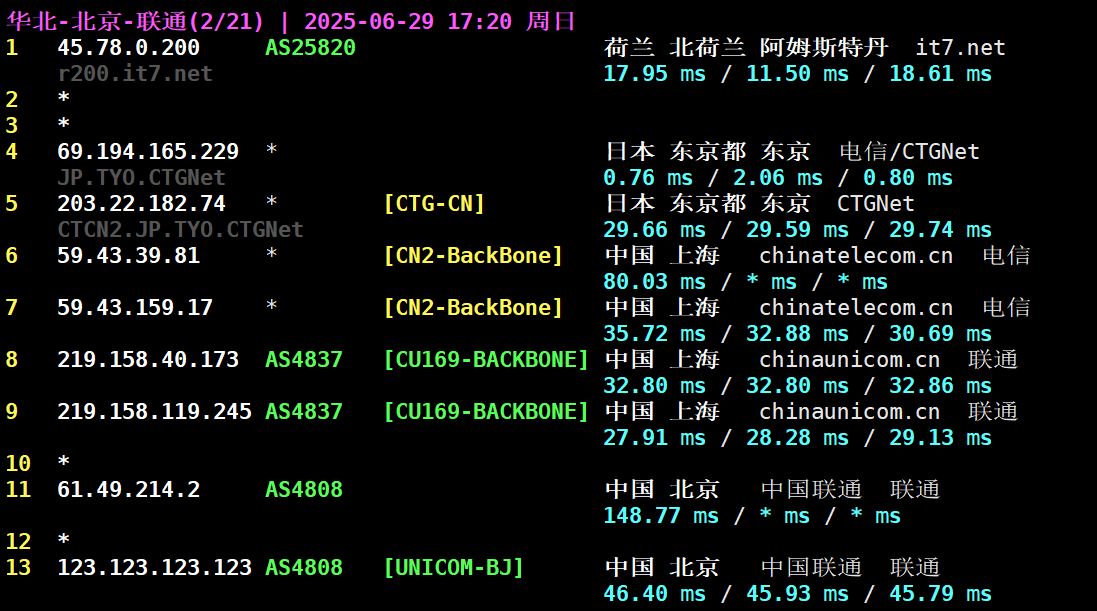
Task: Select the 2.06 ms latency value
Action: [x=777, y=177]
